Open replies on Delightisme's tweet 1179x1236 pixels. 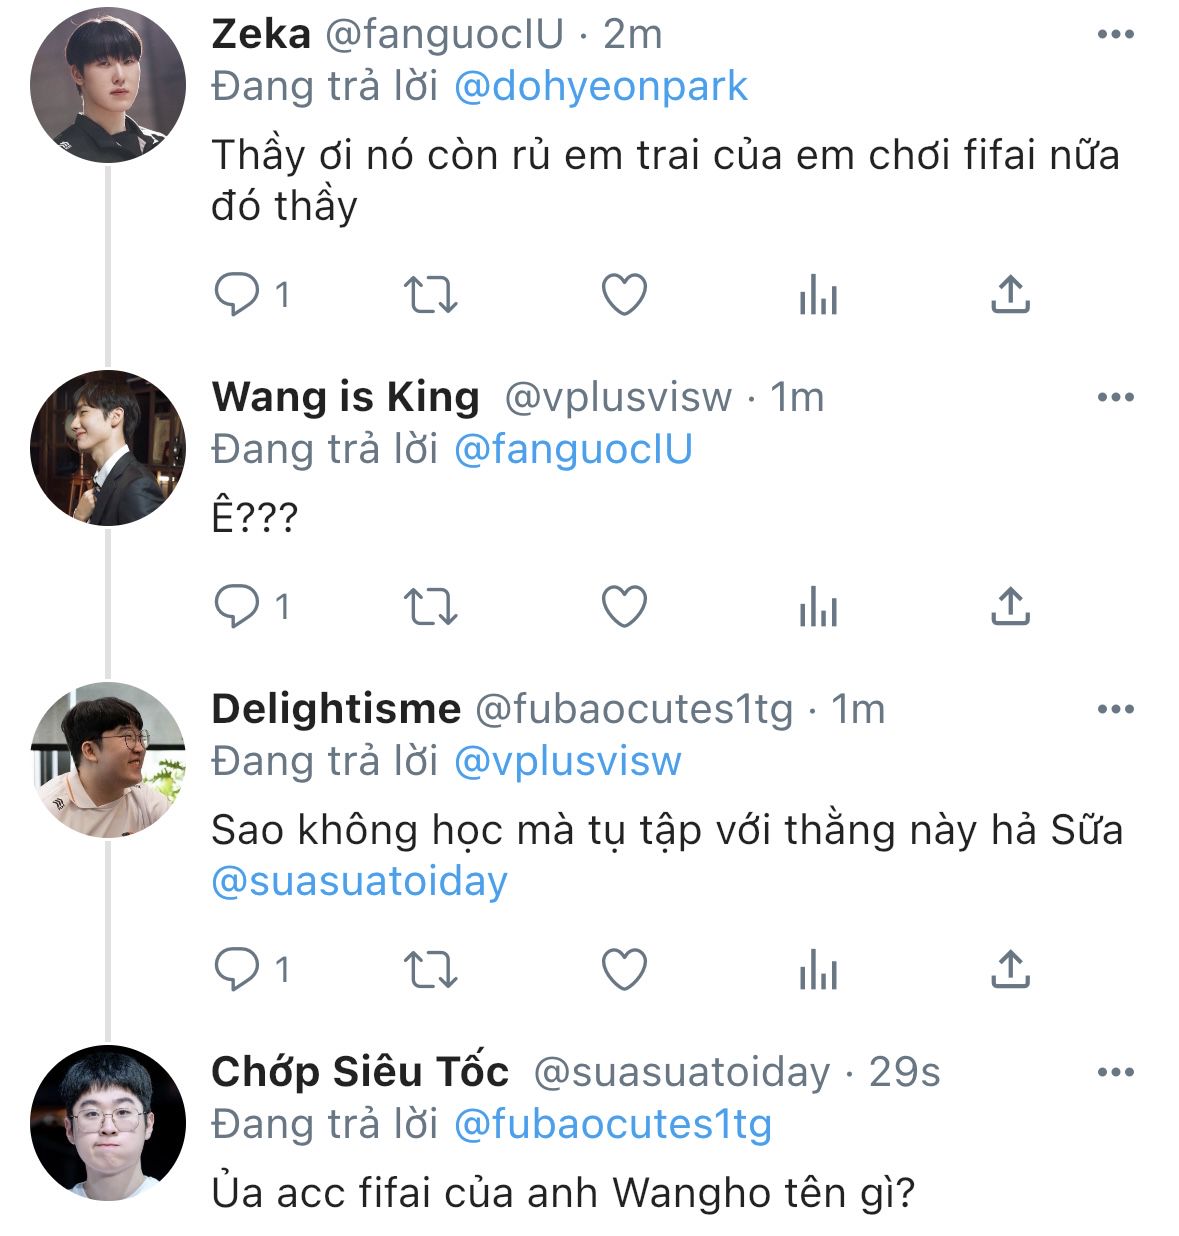[238, 969]
